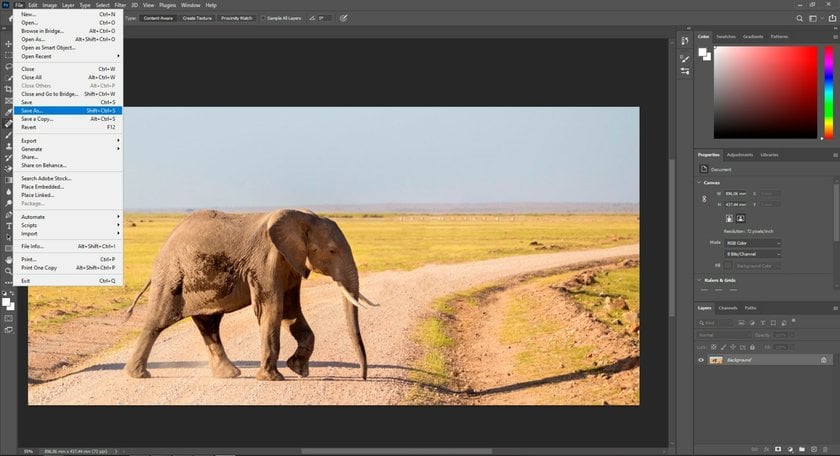Select the Clone Stamp tool

click(8, 146)
